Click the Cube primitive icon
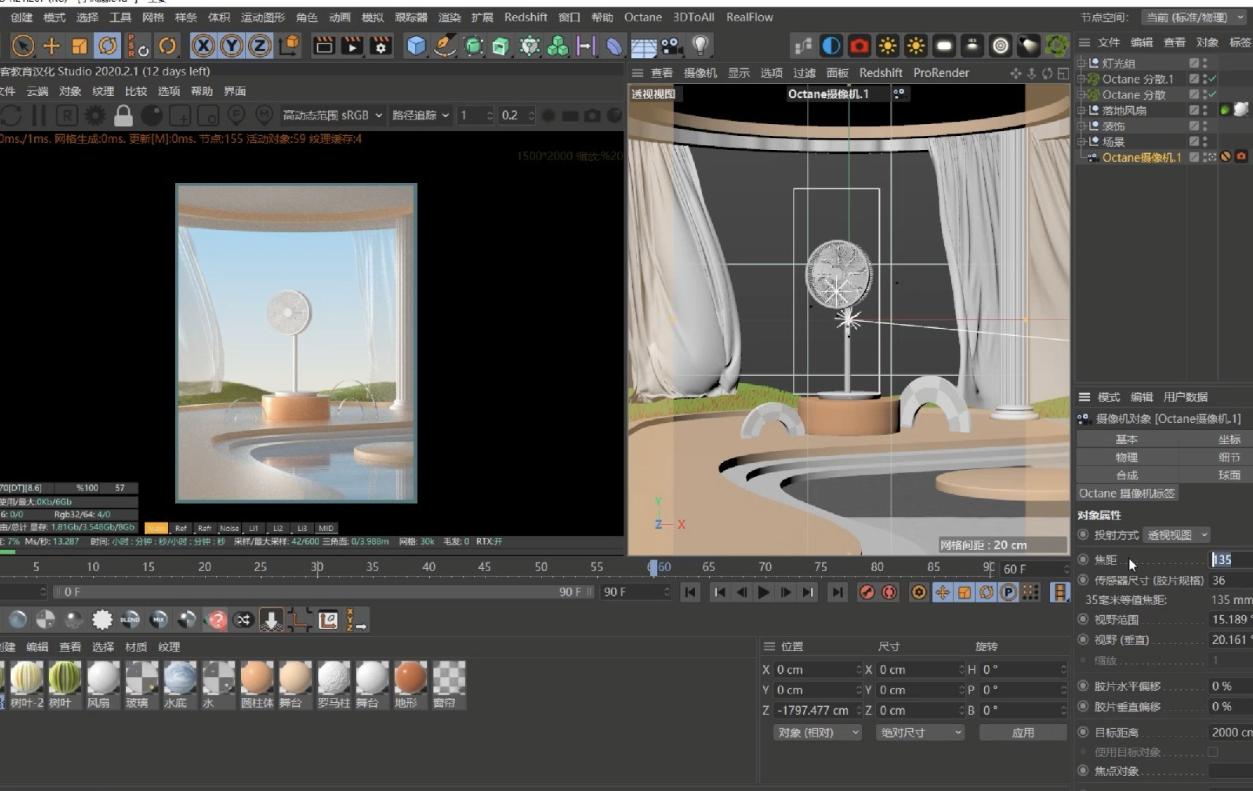This screenshot has height=791, width=1253. (x=416, y=46)
